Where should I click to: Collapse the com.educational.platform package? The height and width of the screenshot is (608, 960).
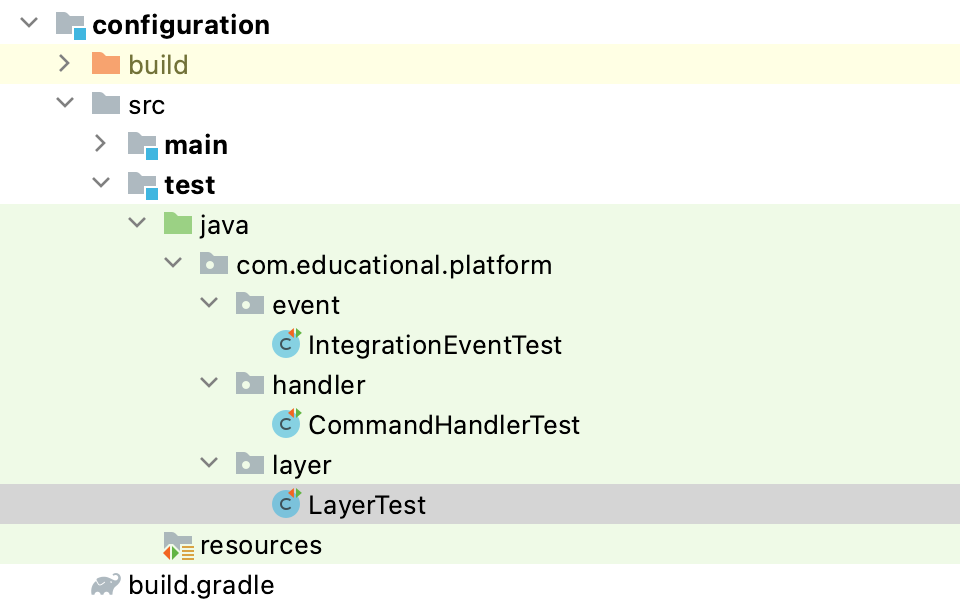(x=173, y=264)
